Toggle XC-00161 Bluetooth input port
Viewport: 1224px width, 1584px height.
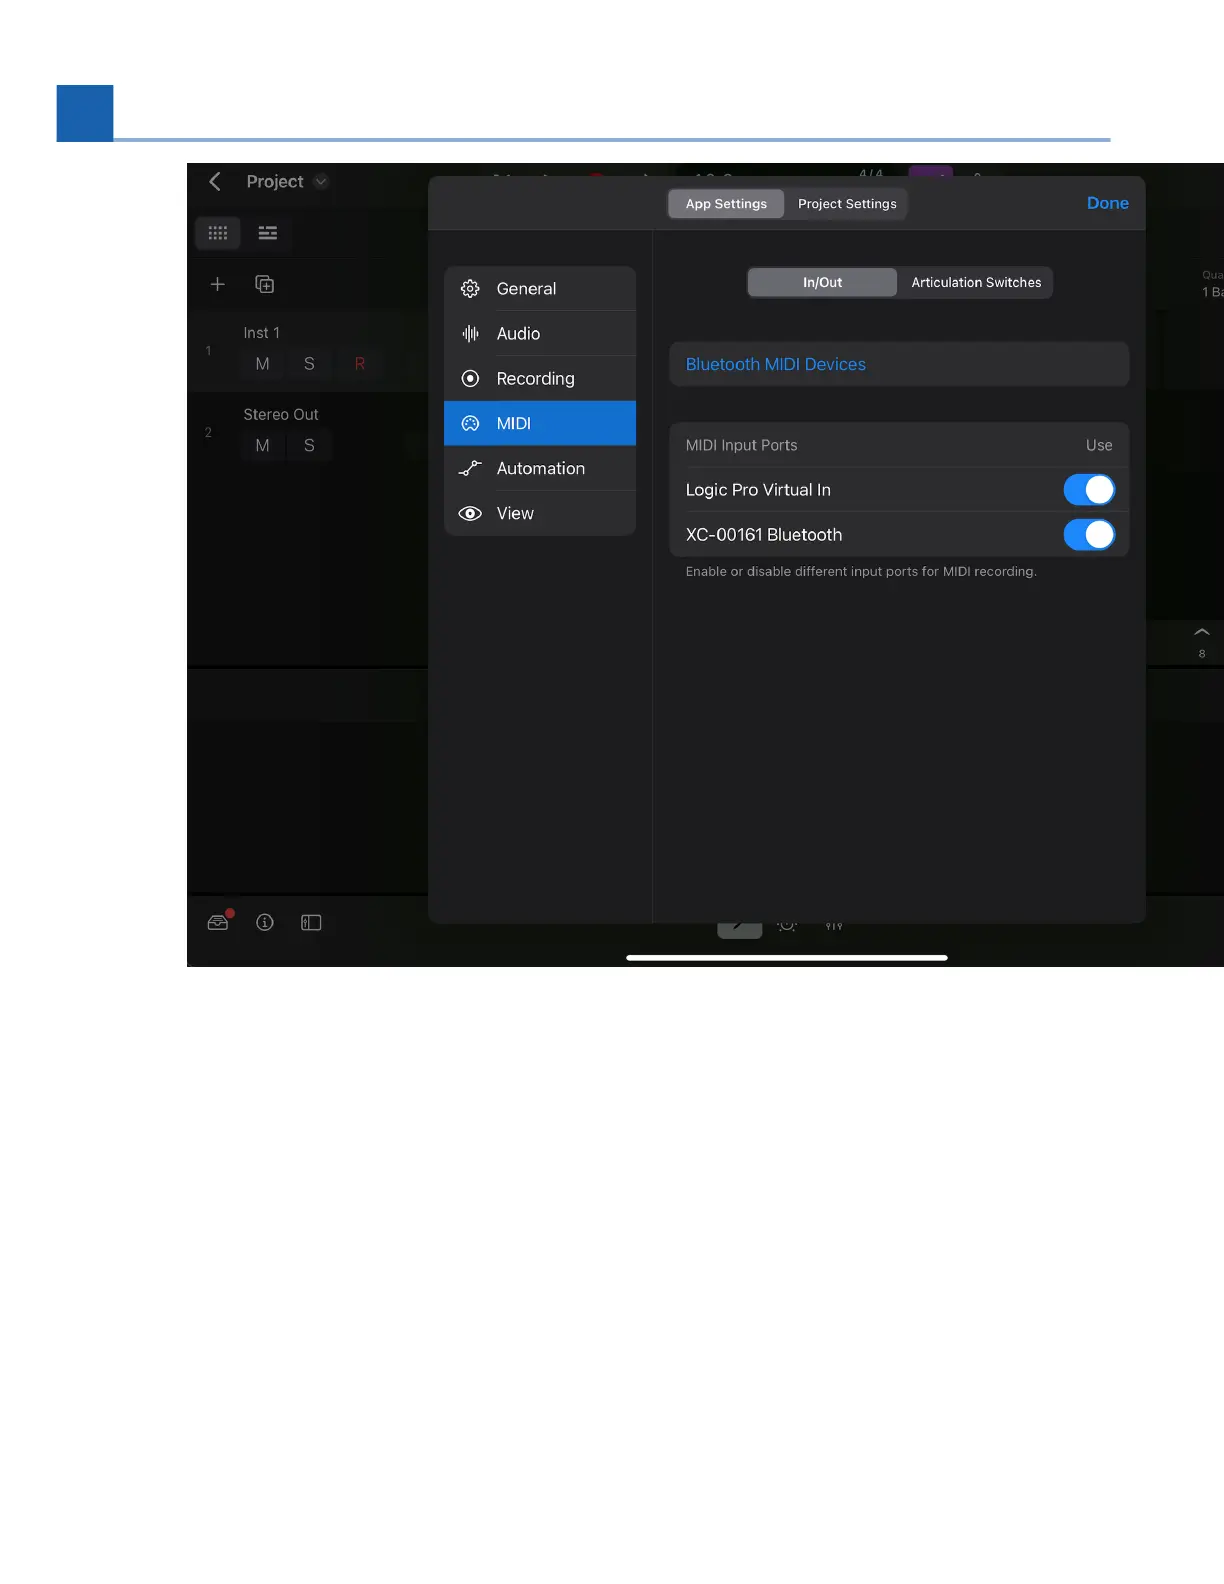[1089, 535]
